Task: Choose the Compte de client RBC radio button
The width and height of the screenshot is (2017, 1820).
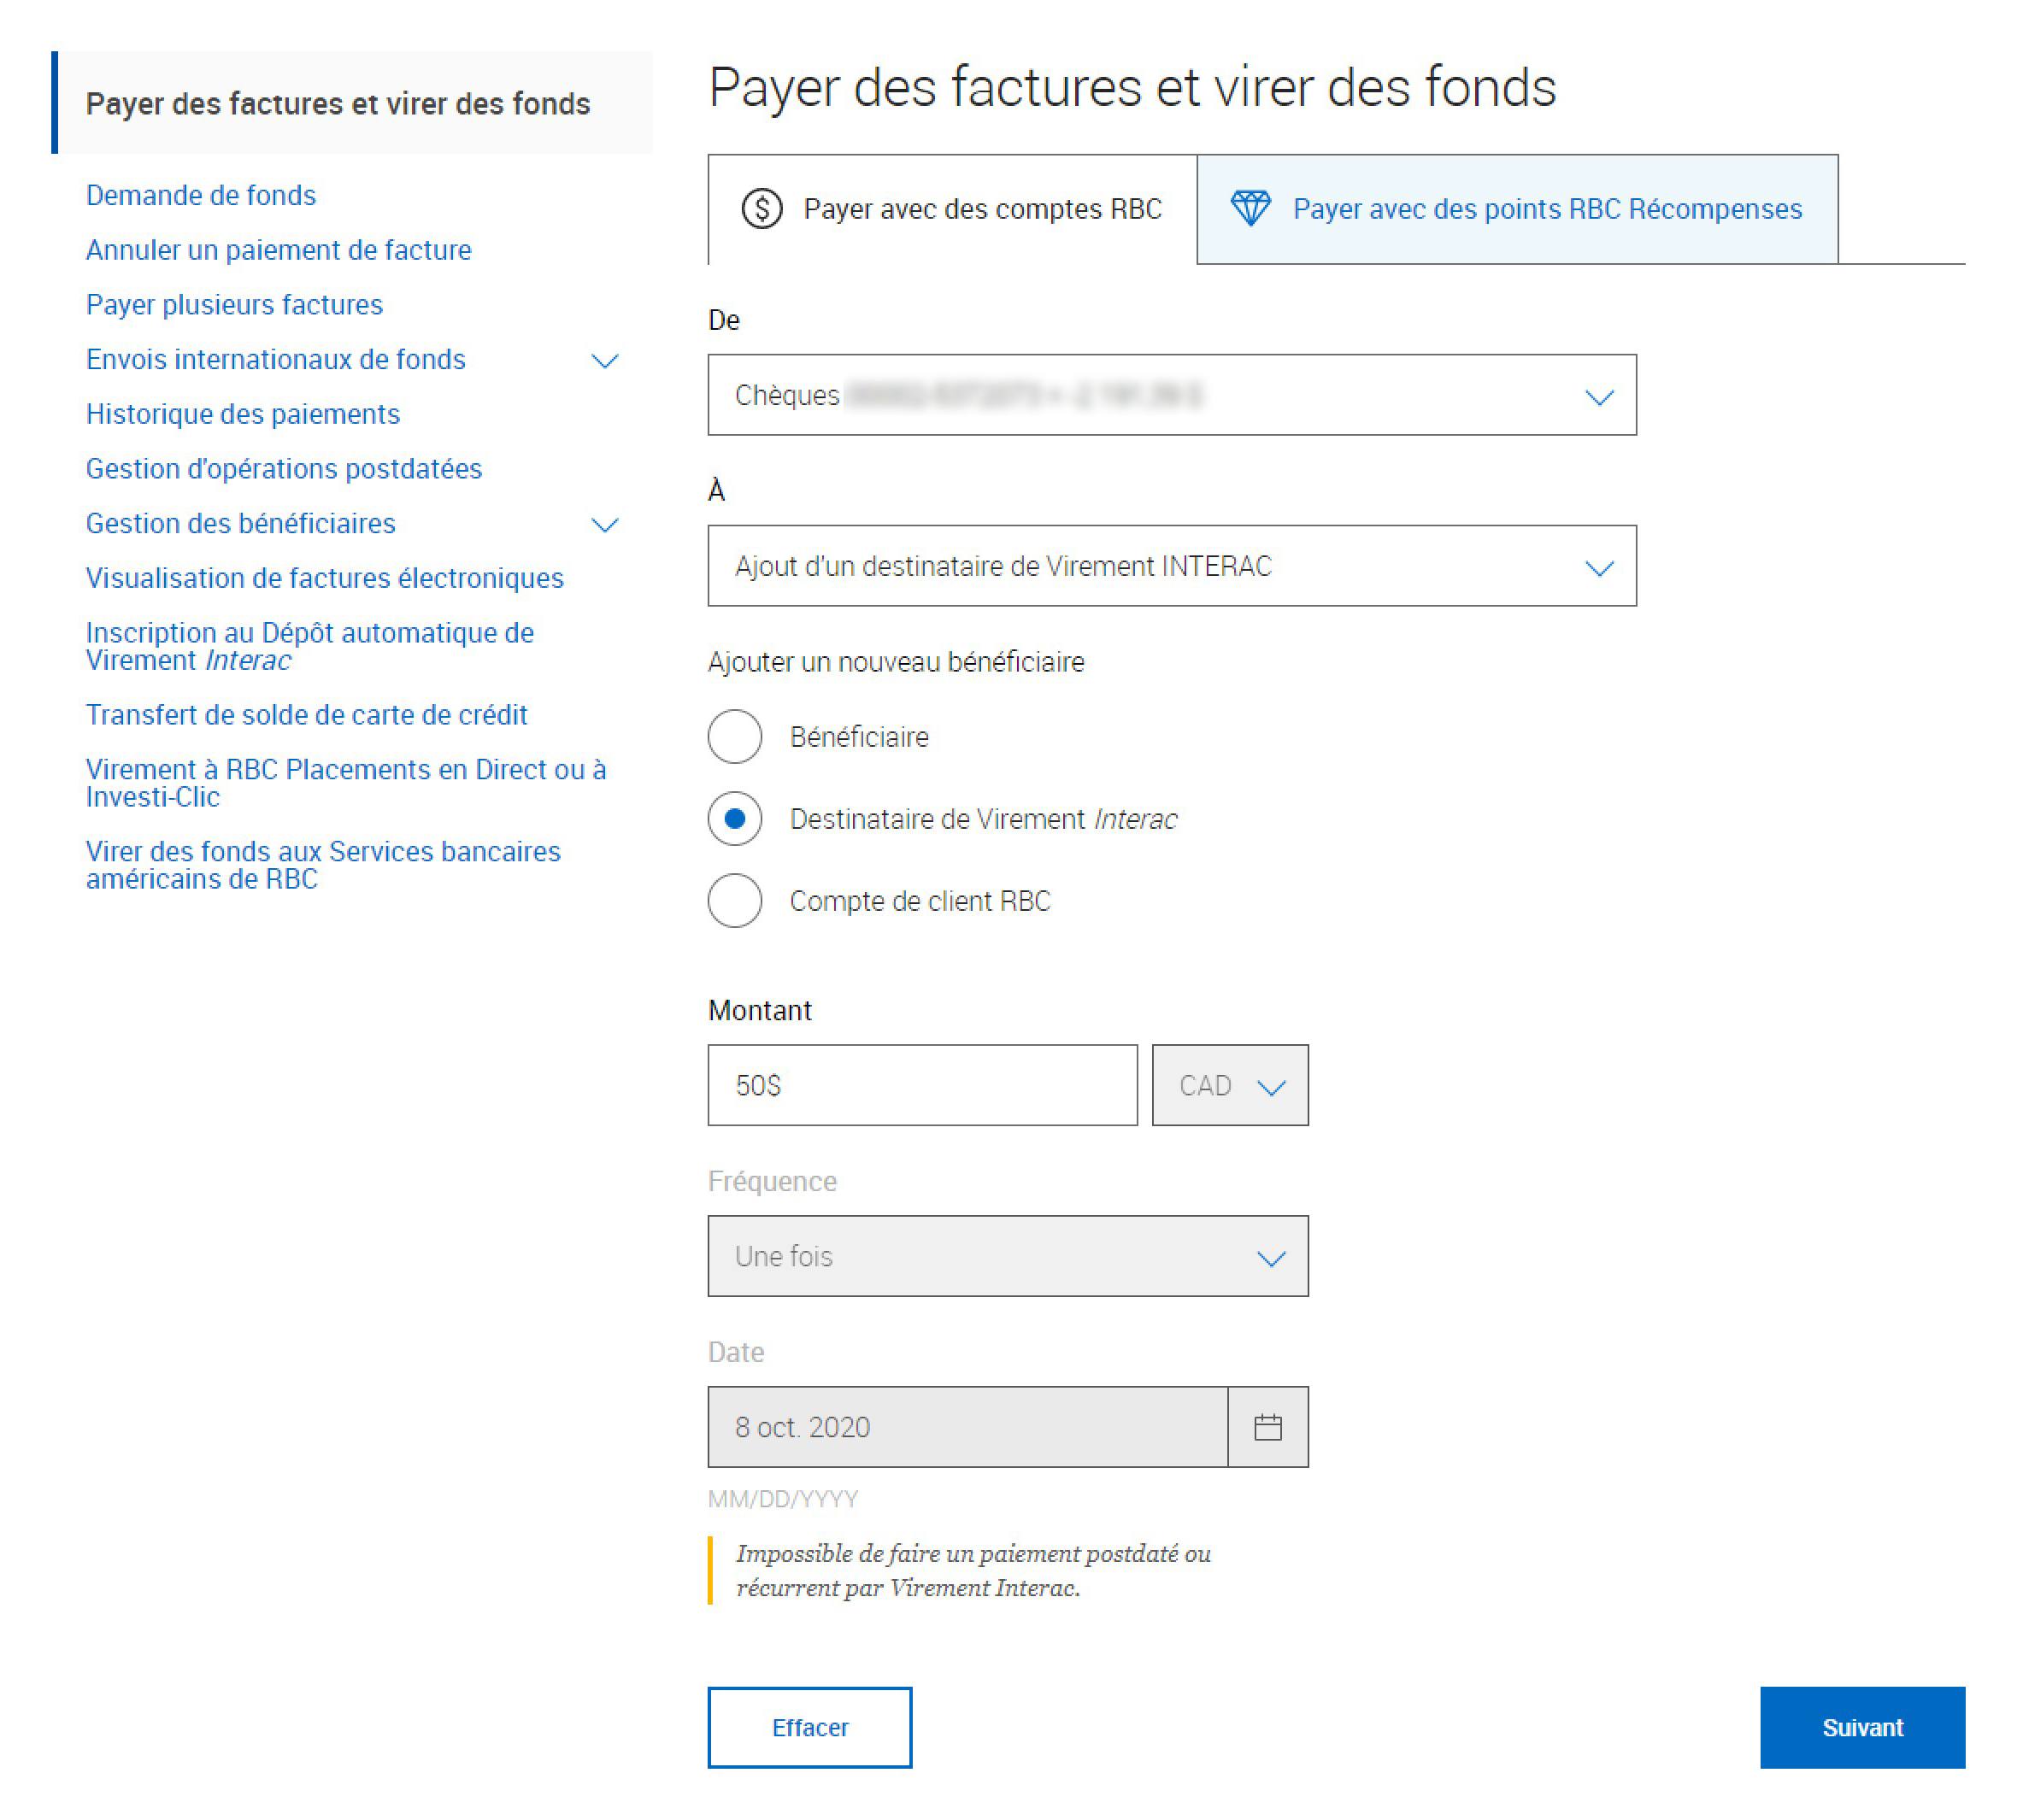Action: point(735,901)
